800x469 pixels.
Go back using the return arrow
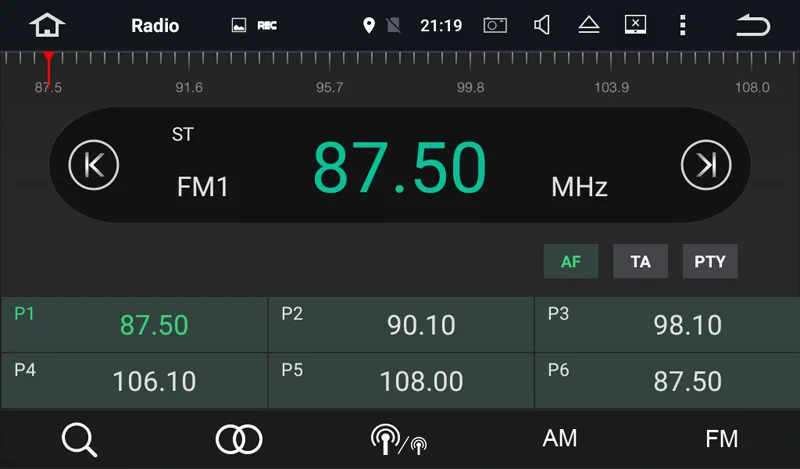point(753,25)
